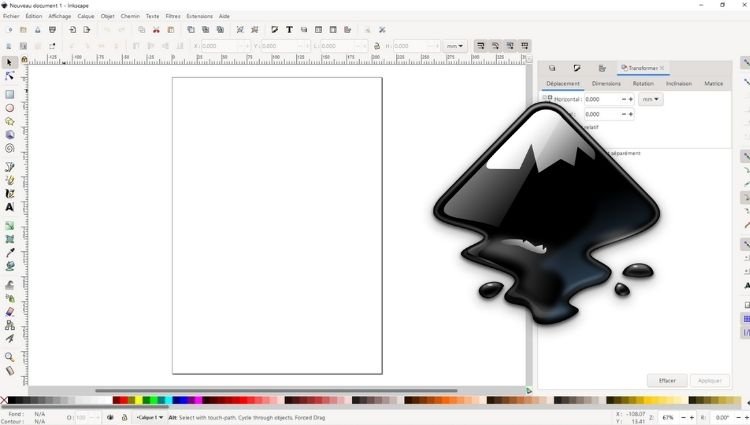The height and width of the screenshot is (425, 750).
Task: Click the Effacer button
Action: (667, 381)
